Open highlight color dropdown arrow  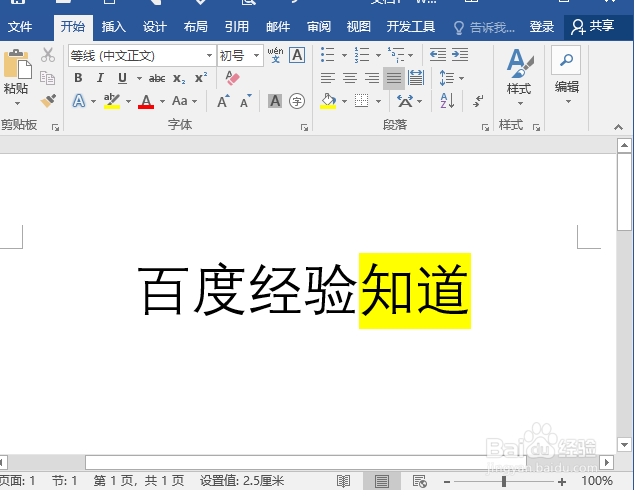tap(129, 101)
